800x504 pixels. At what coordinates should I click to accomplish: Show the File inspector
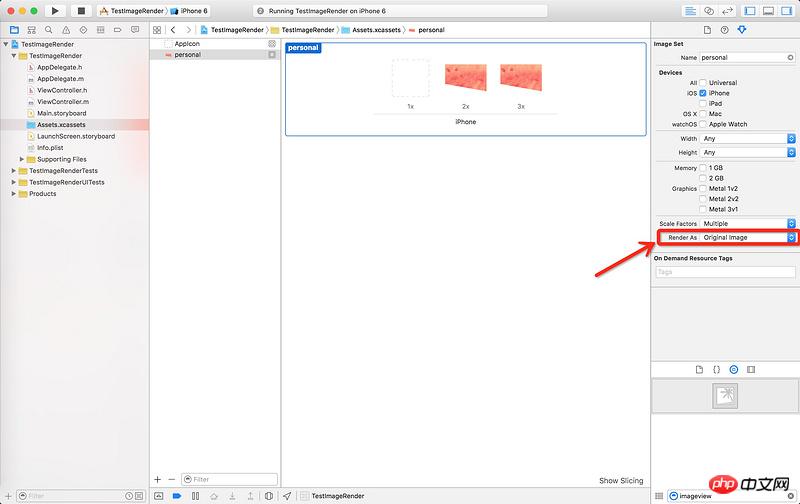tap(707, 30)
